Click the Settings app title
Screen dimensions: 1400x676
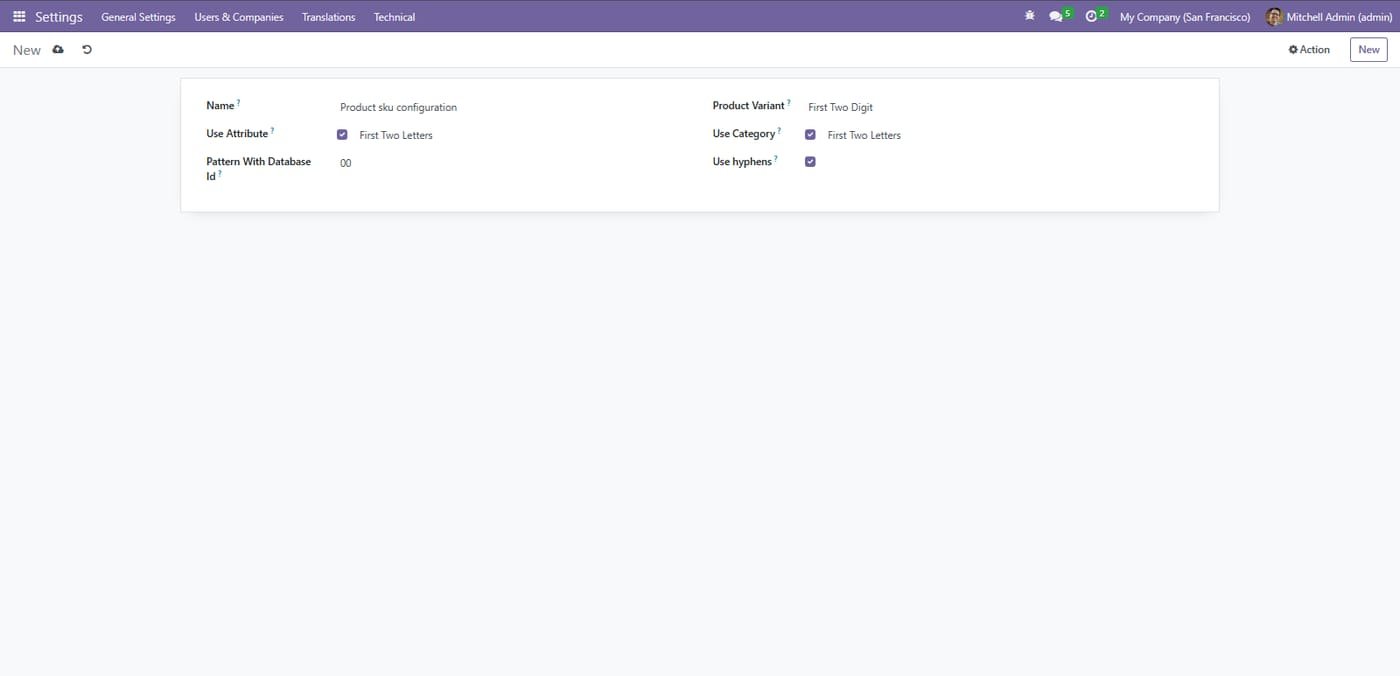point(59,17)
